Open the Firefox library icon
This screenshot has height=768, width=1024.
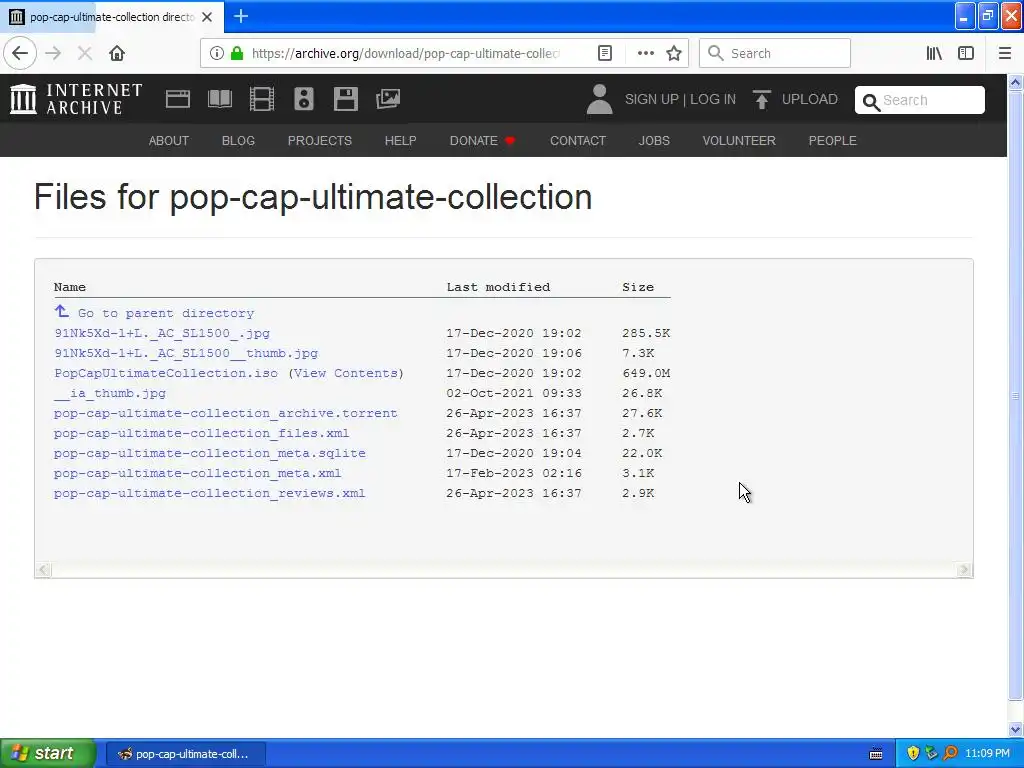(934, 54)
